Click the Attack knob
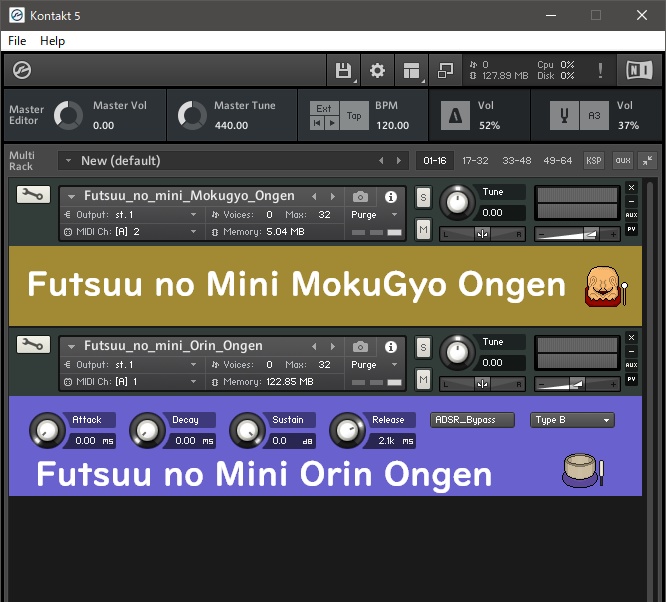 (47, 430)
